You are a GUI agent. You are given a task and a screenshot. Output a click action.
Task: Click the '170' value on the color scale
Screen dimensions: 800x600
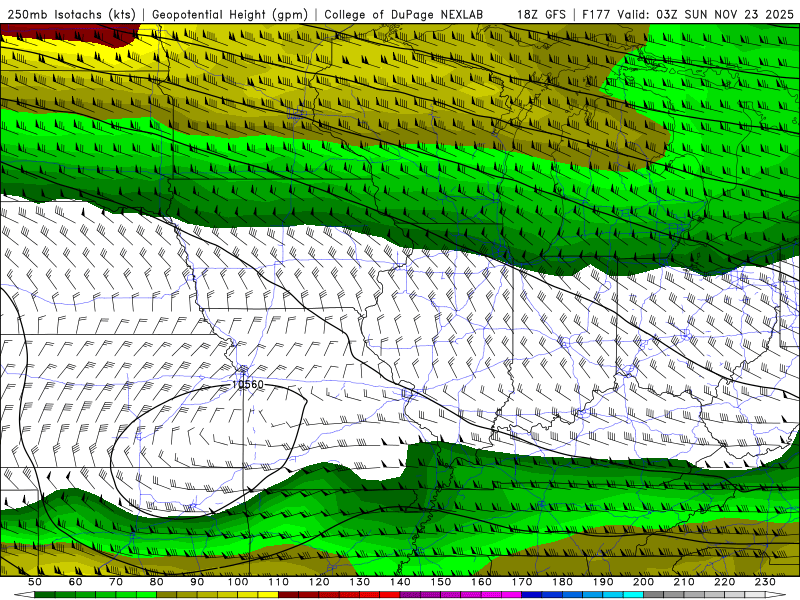522,582
